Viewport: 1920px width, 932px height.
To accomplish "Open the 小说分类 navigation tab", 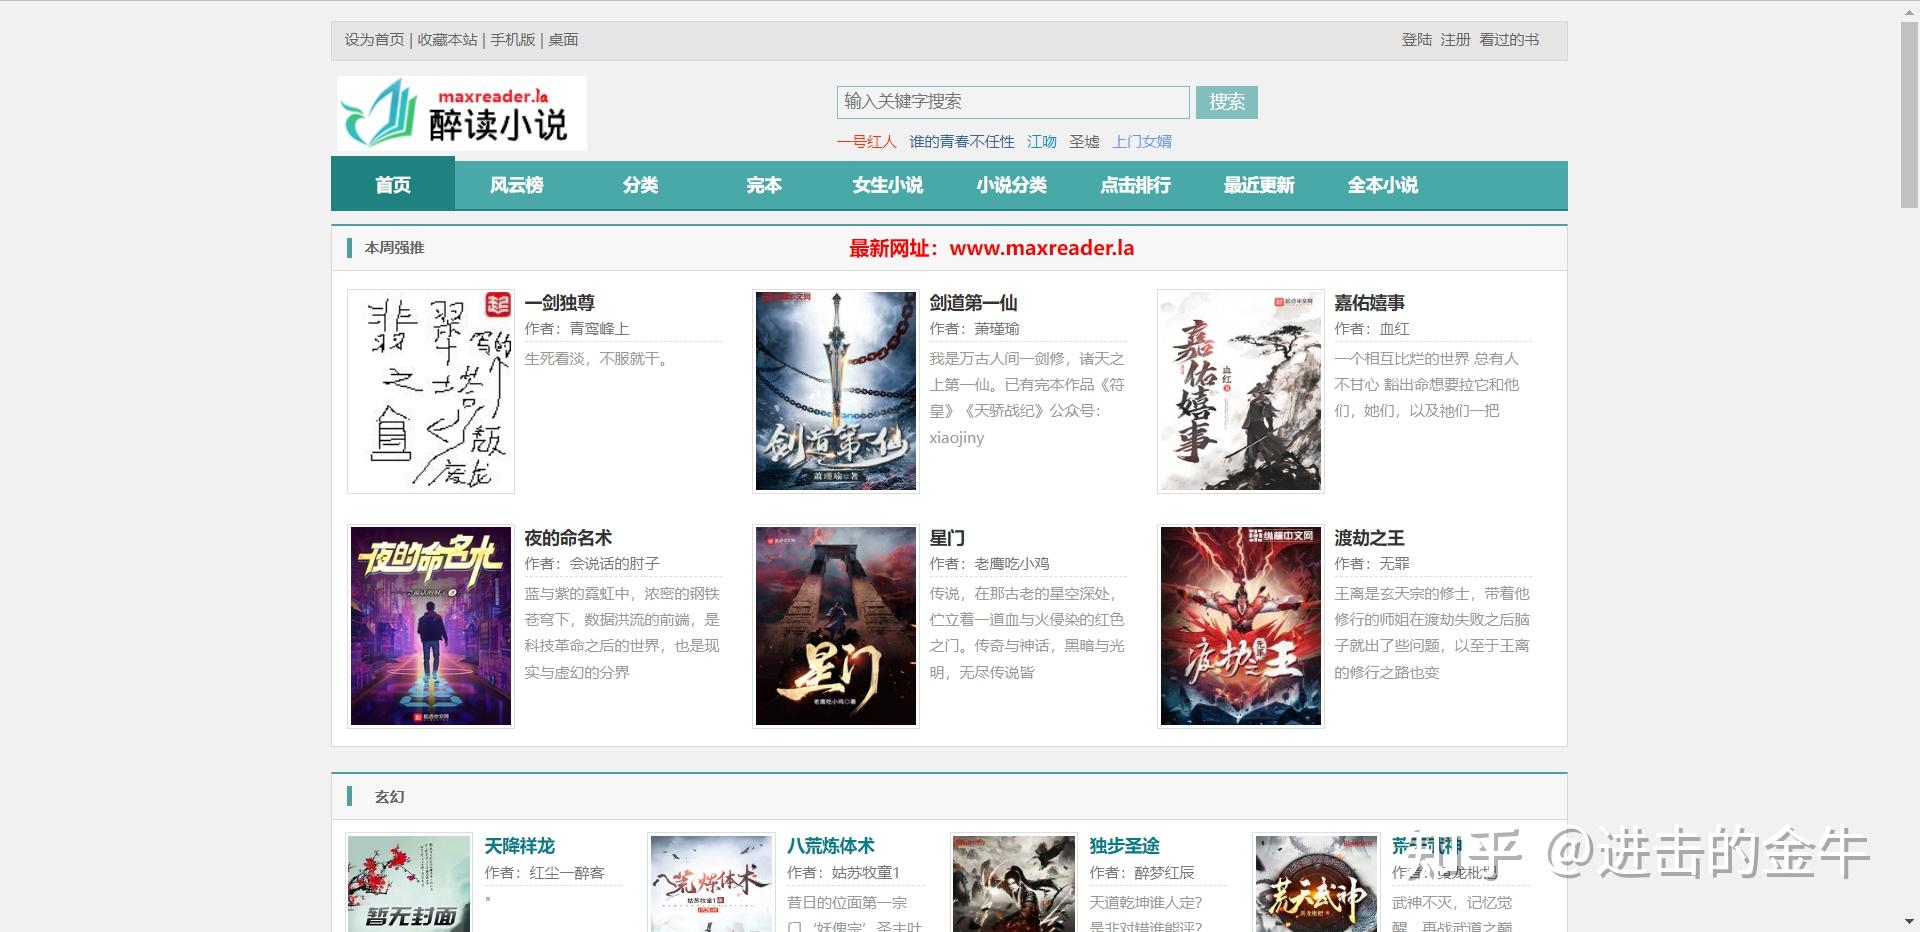I will click(1012, 185).
